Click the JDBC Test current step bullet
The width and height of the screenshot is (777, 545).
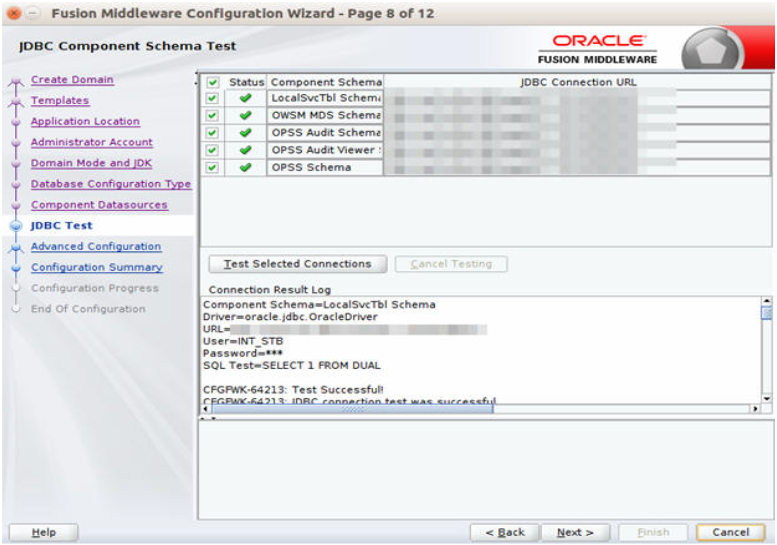[x=16, y=226]
